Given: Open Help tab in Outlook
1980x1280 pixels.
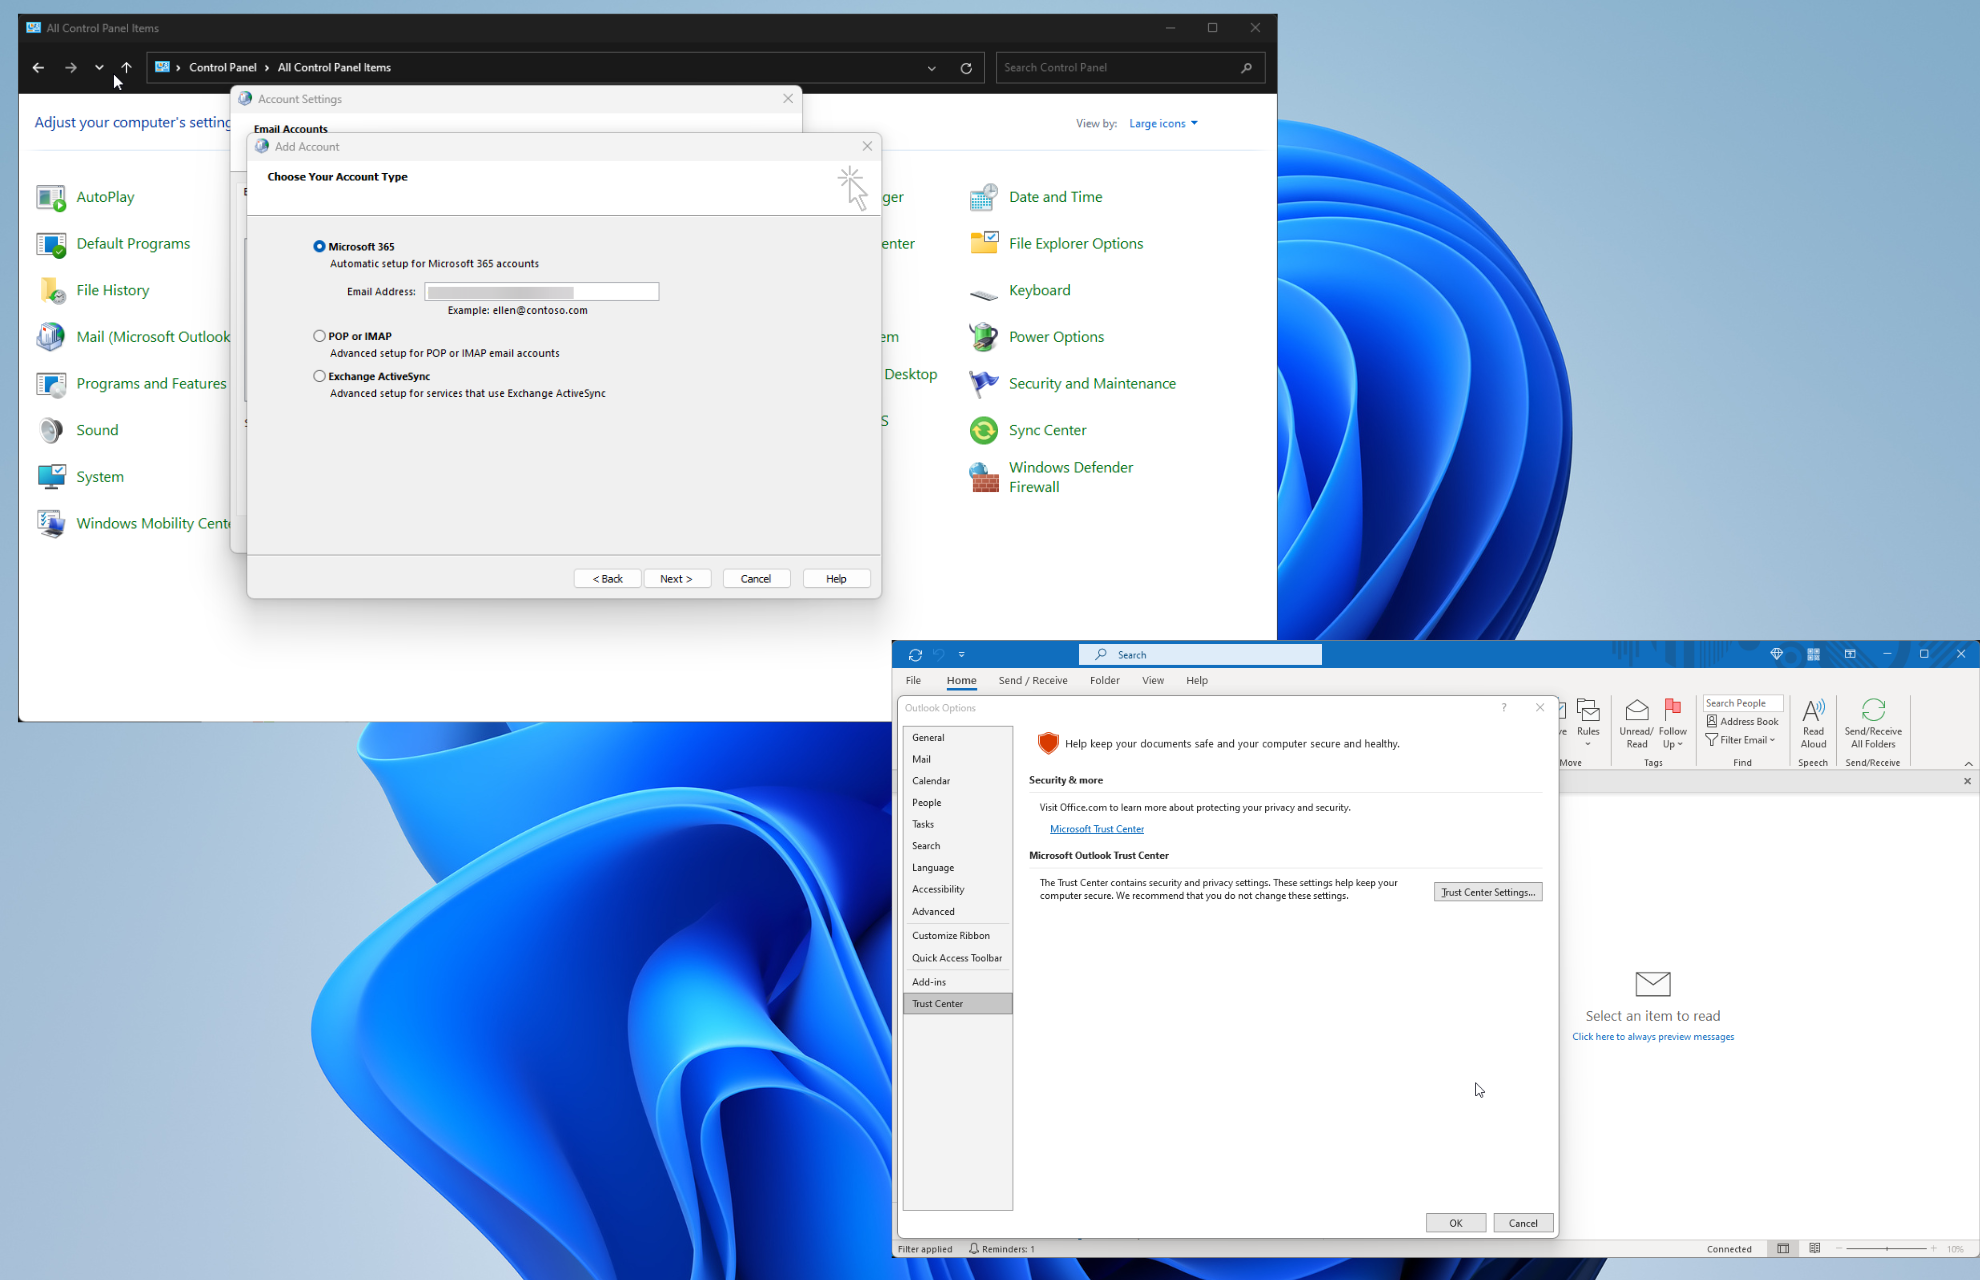Looking at the screenshot, I should [1197, 681].
